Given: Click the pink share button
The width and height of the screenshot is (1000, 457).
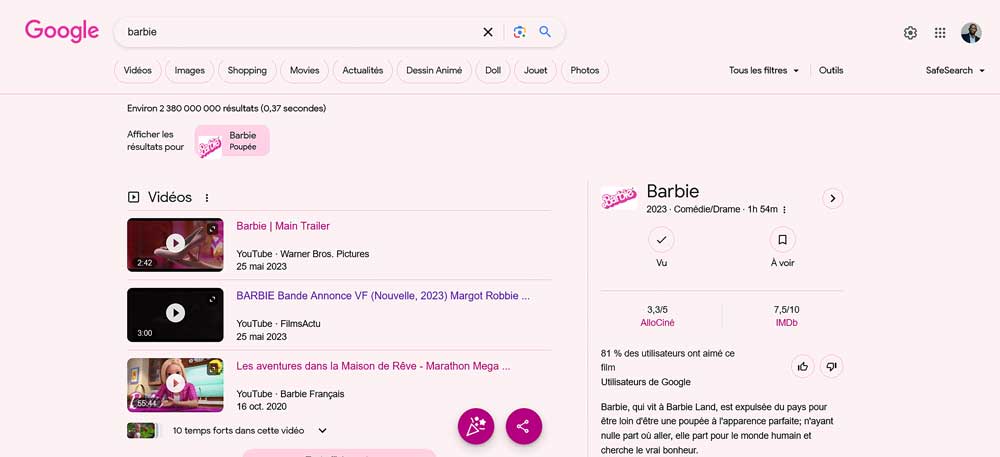Looking at the screenshot, I should click(x=524, y=426).
